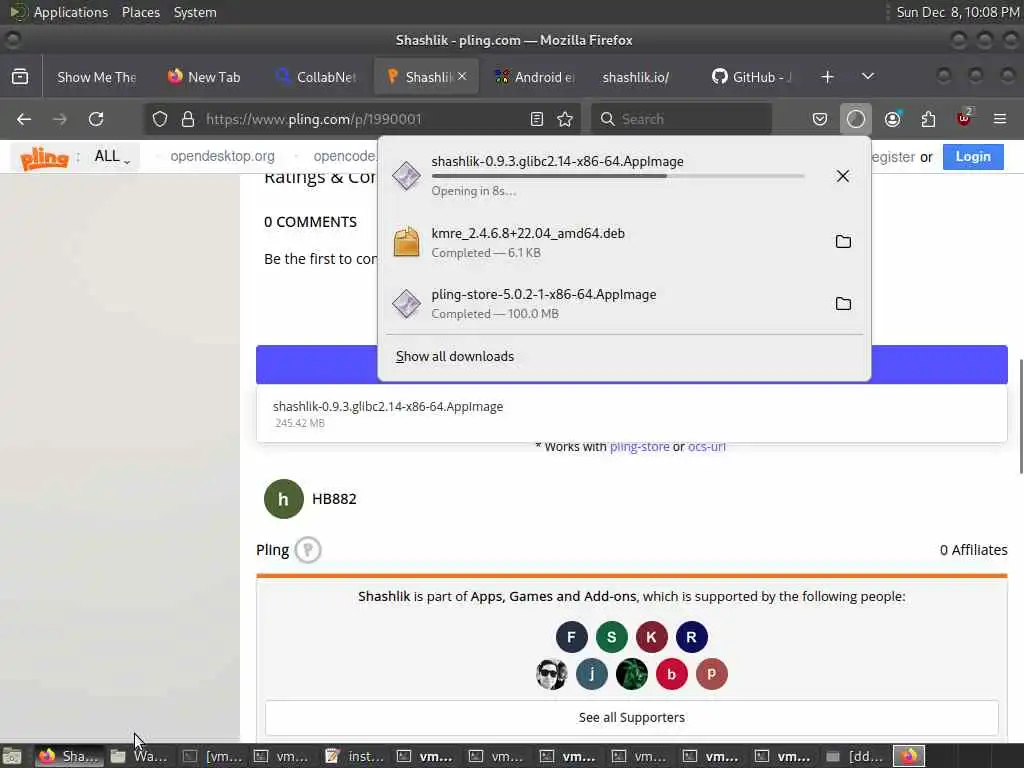Click the HB882 username link
1024x768 pixels.
point(334,499)
